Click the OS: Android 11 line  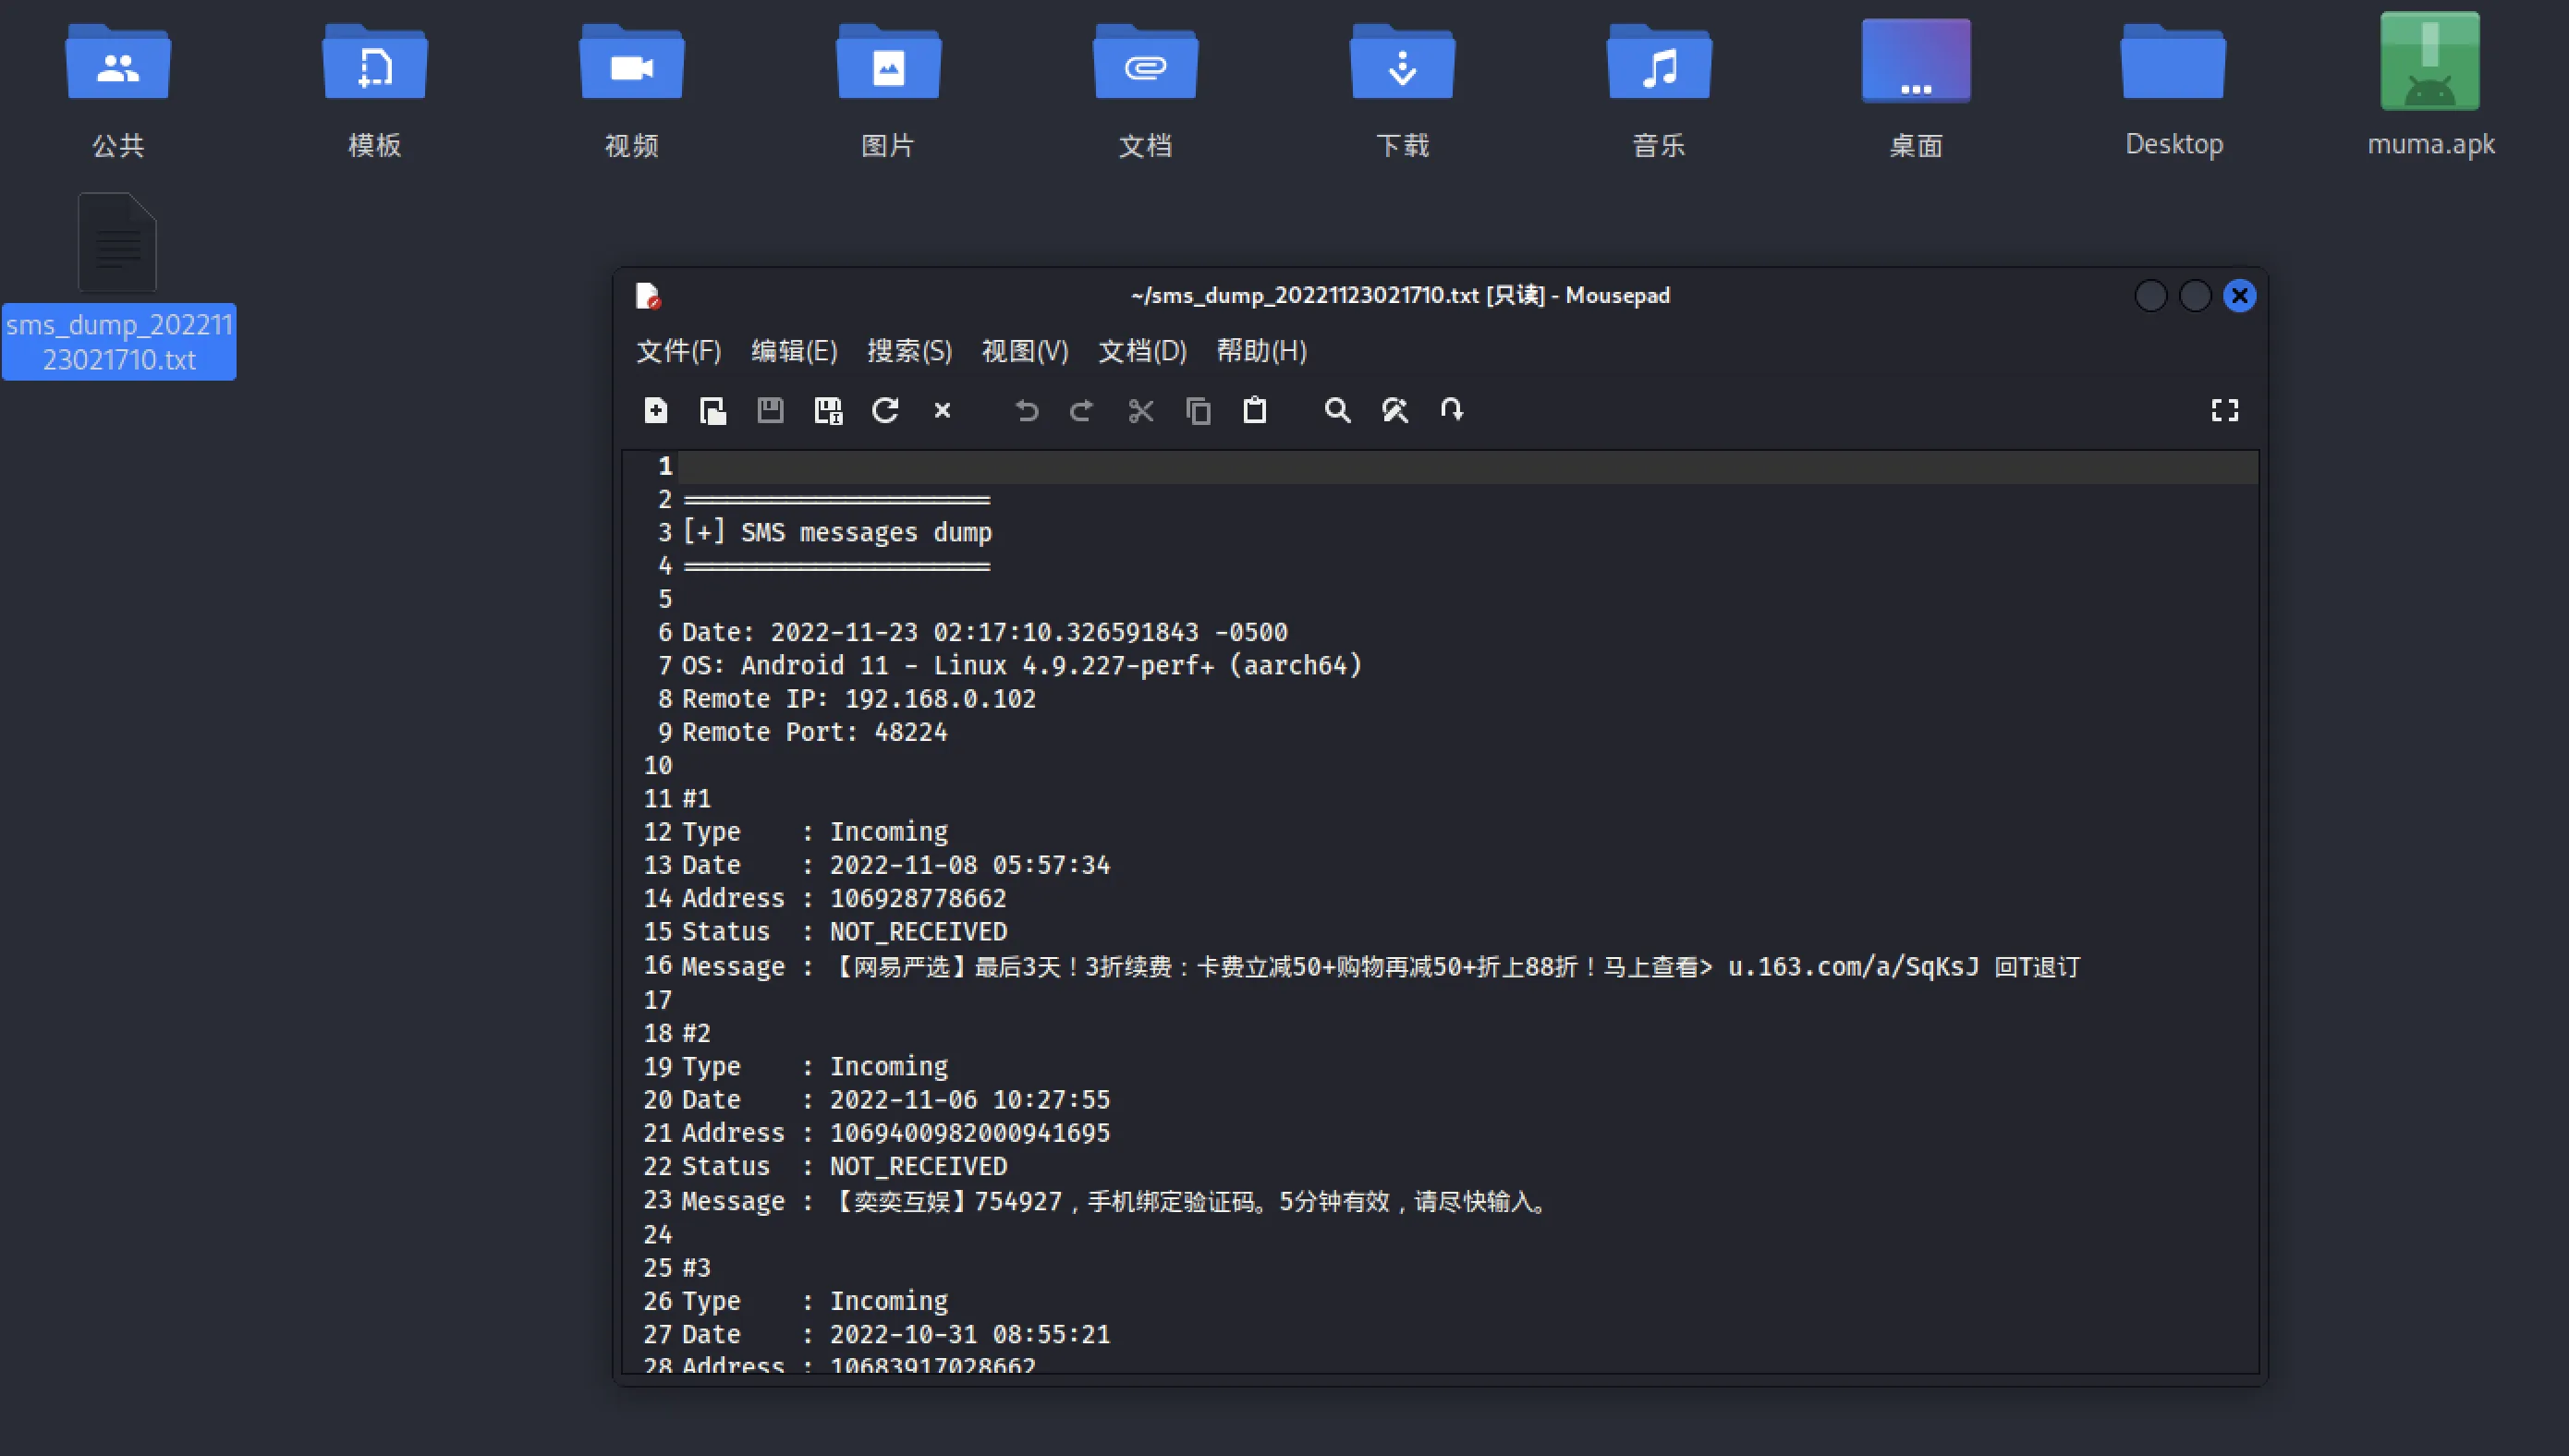pos(1022,666)
